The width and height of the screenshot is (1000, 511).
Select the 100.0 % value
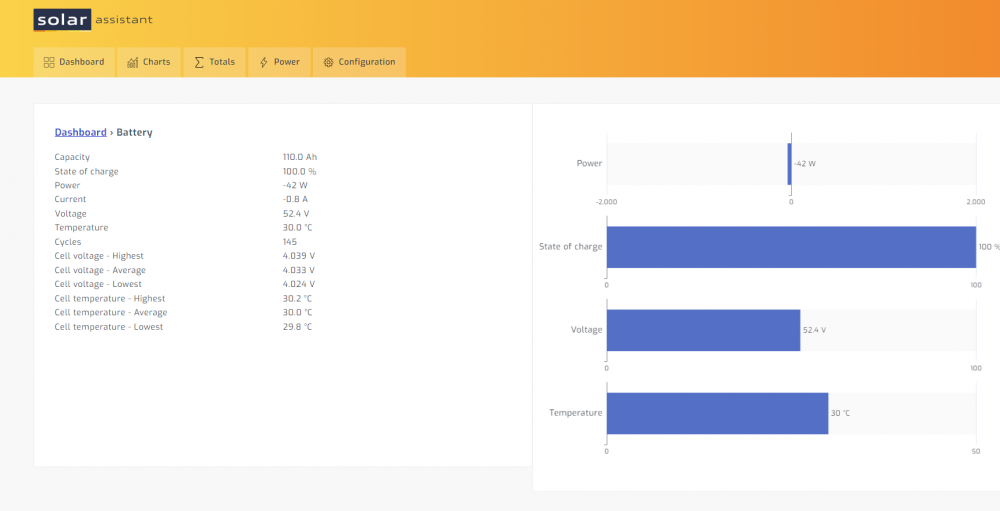point(299,172)
